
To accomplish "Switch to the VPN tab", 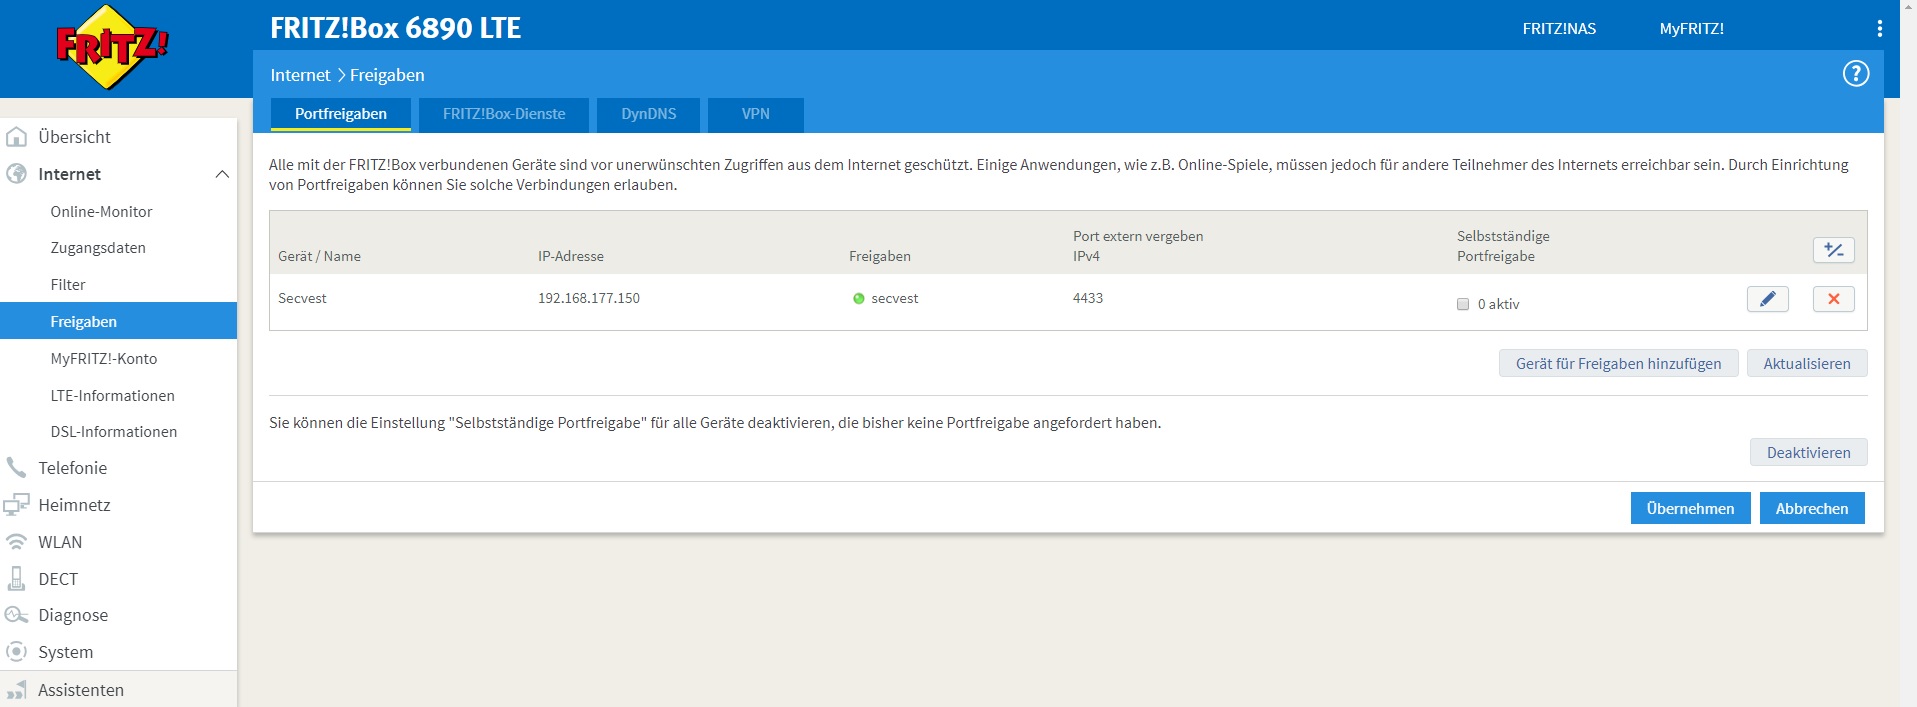I will click(x=755, y=114).
